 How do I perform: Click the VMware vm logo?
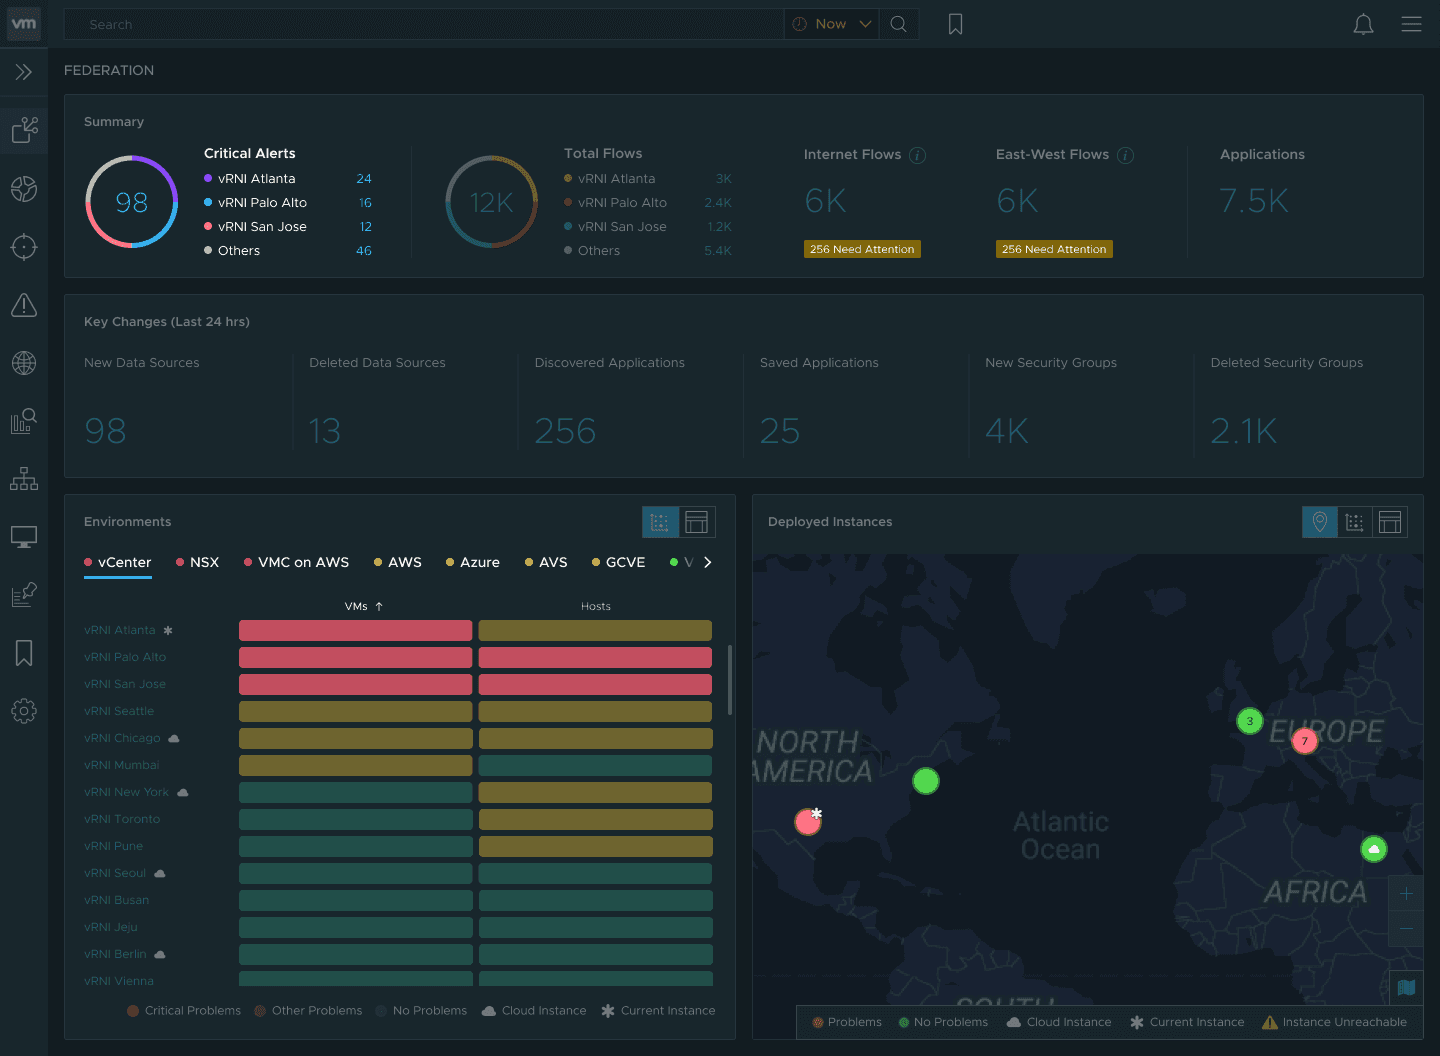(x=24, y=23)
